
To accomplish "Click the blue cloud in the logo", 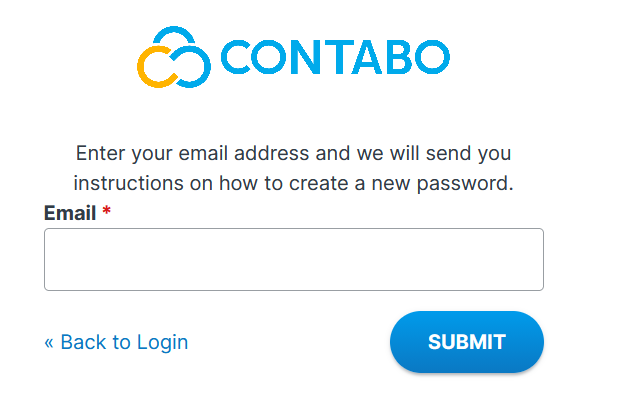I will [186, 52].
